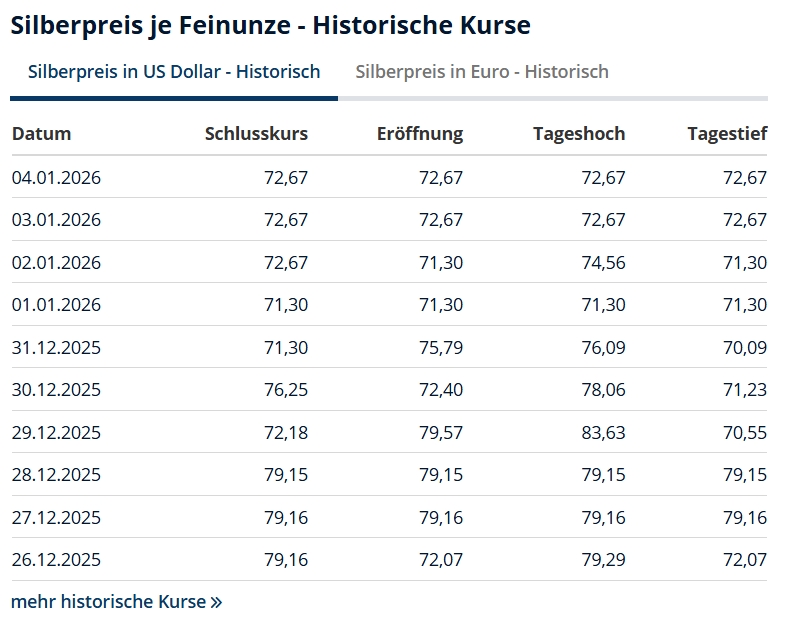Open the Silberpreis in Euro - Historisch tab

pos(482,72)
